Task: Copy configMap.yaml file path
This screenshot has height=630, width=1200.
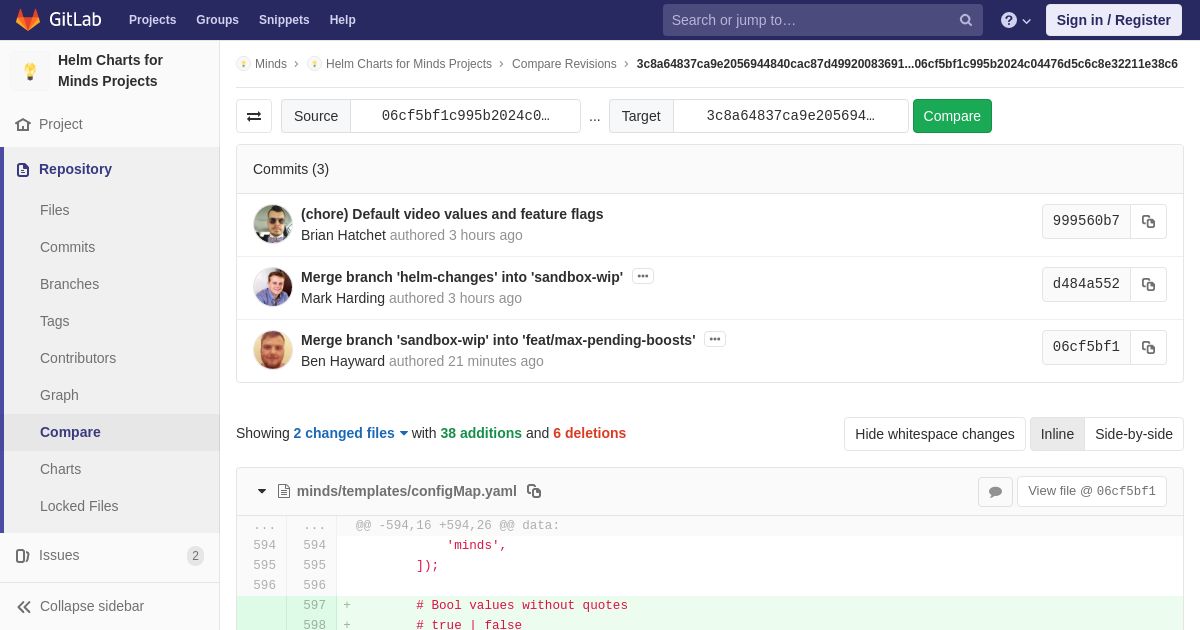Action: [534, 491]
